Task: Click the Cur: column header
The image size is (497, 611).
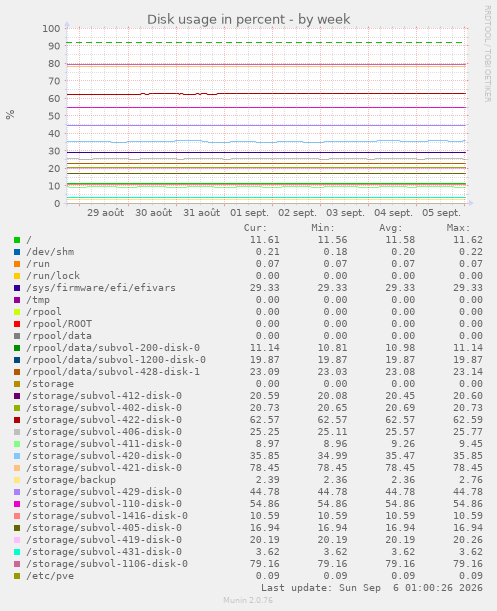Action: (255, 228)
